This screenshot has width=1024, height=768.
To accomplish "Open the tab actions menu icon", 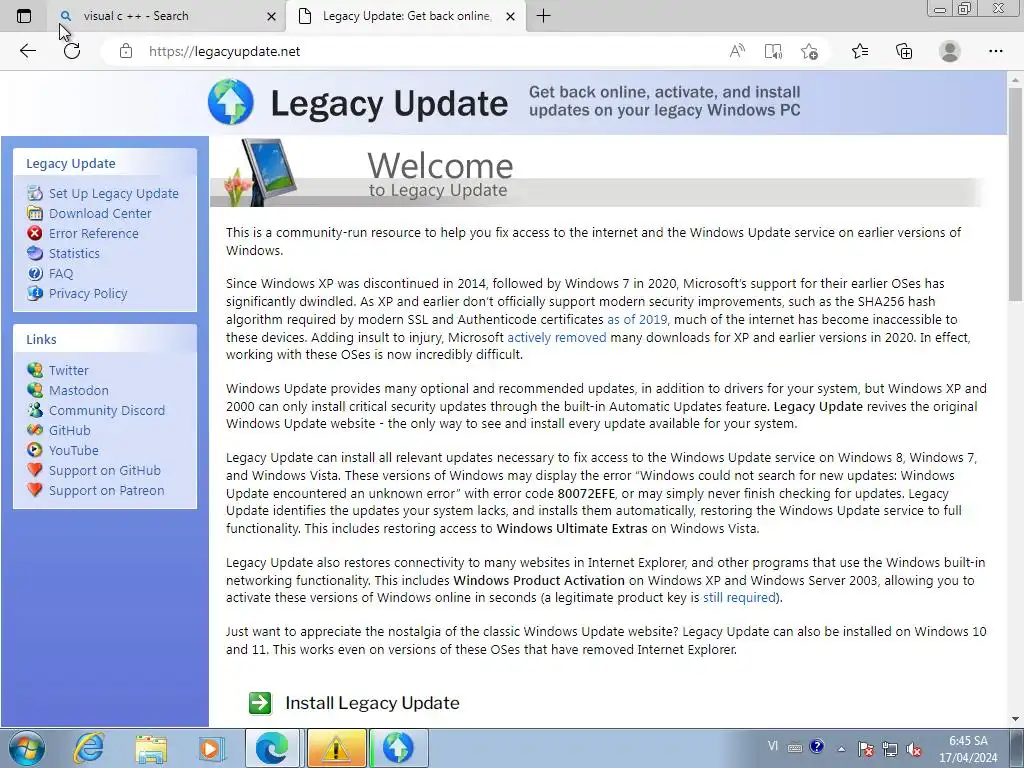I will [24, 16].
